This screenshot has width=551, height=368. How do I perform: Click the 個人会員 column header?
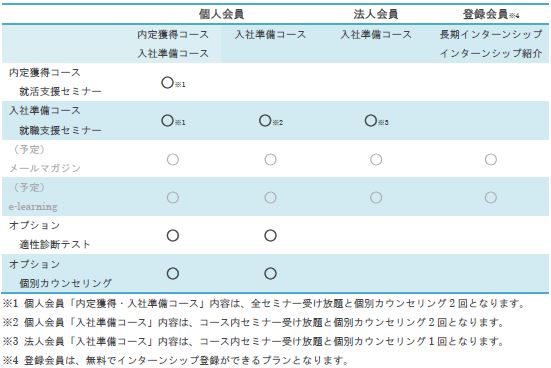click(x=221, y=14)
